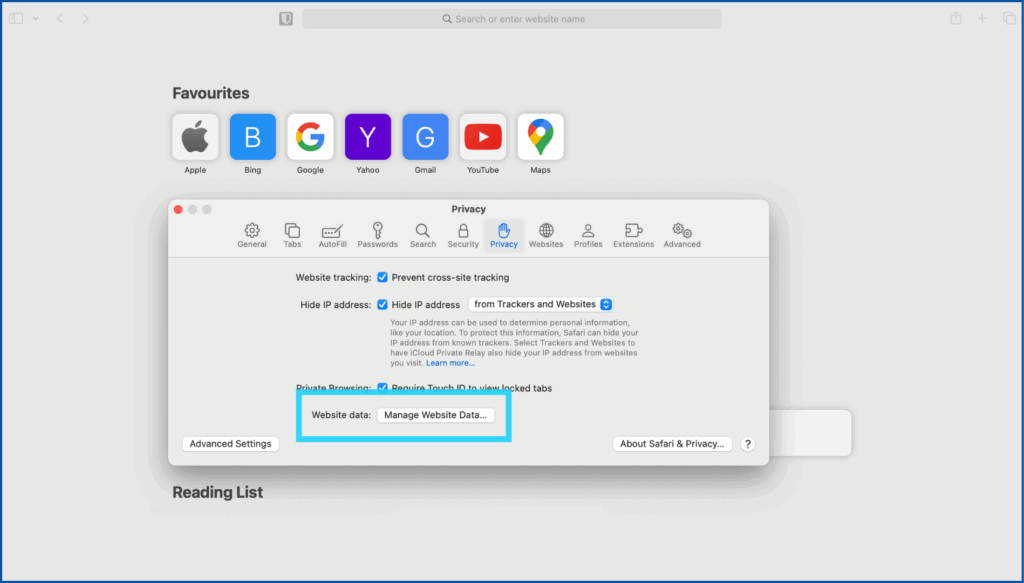Open the sidebar options dropdown arrow
The image size is (1024, 583).
pos(36,19)
